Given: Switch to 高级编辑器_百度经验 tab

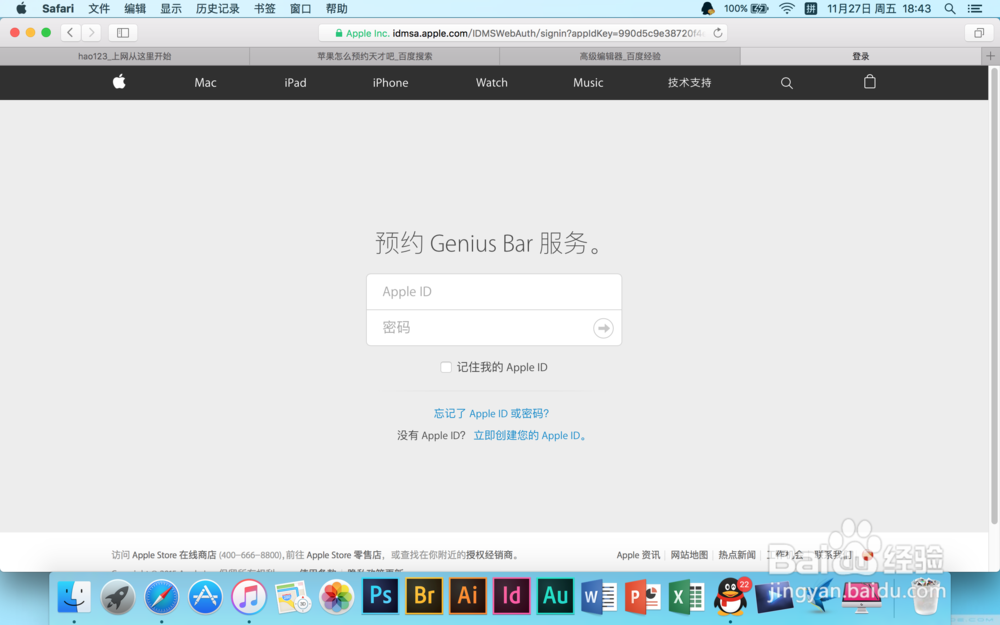Looking at the screenshot, I should [620, 56].
